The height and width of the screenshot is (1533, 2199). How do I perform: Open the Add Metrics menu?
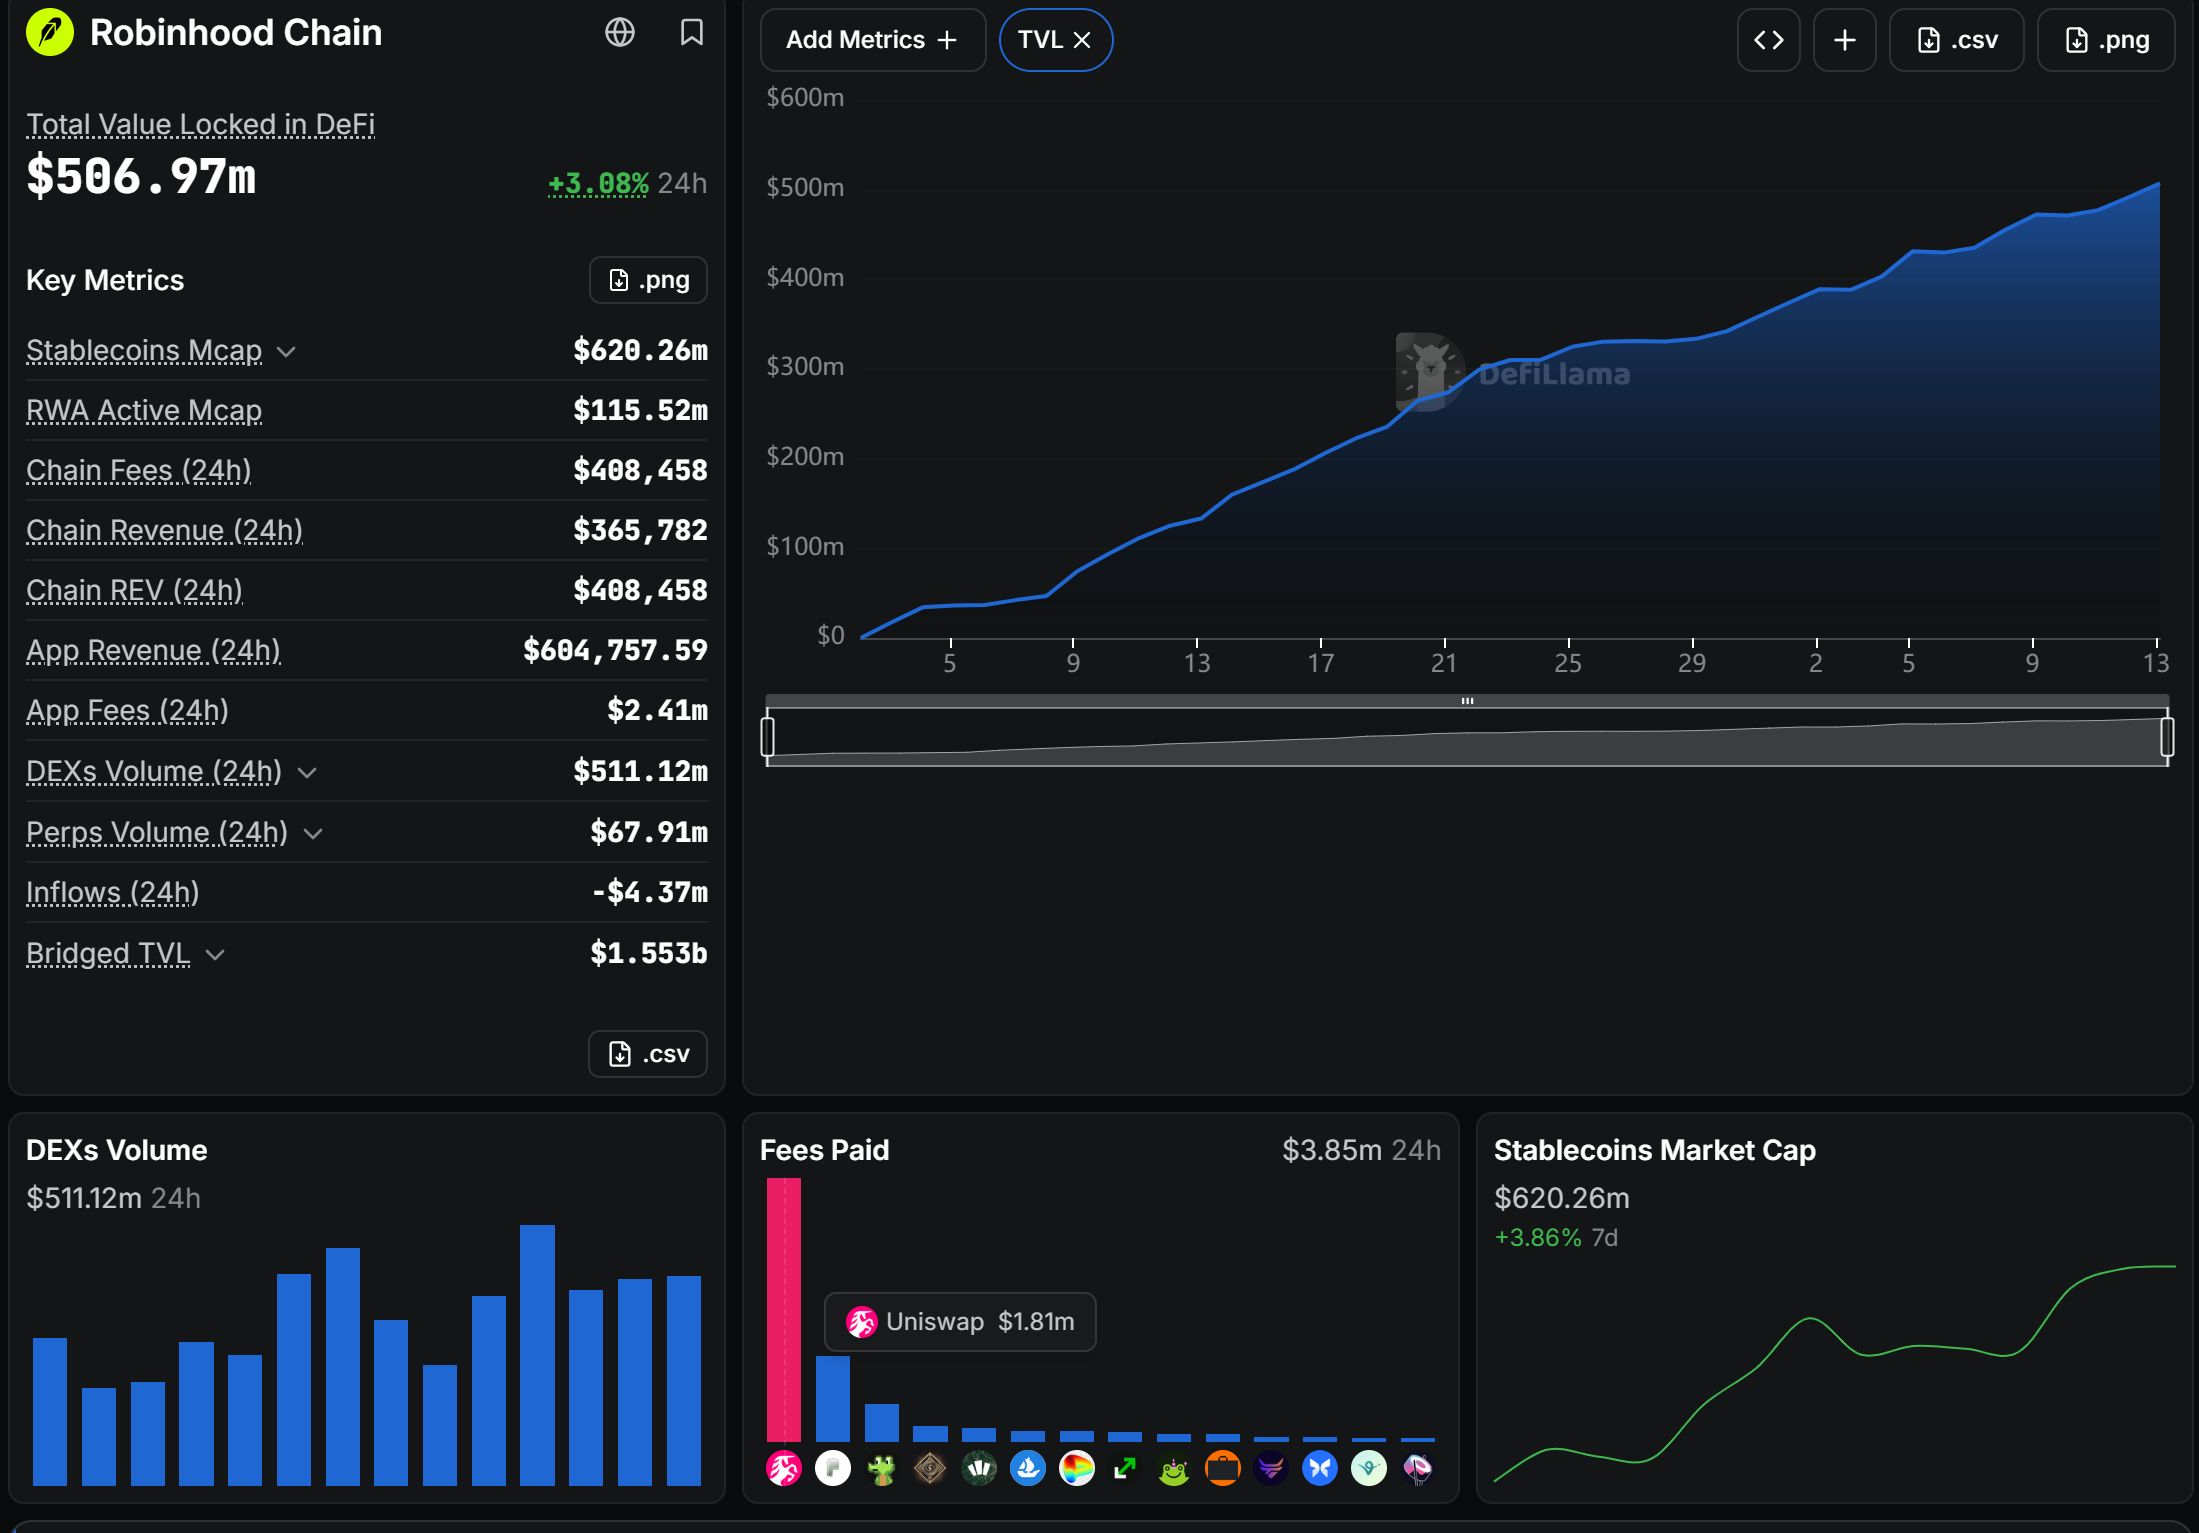[873, 40]
